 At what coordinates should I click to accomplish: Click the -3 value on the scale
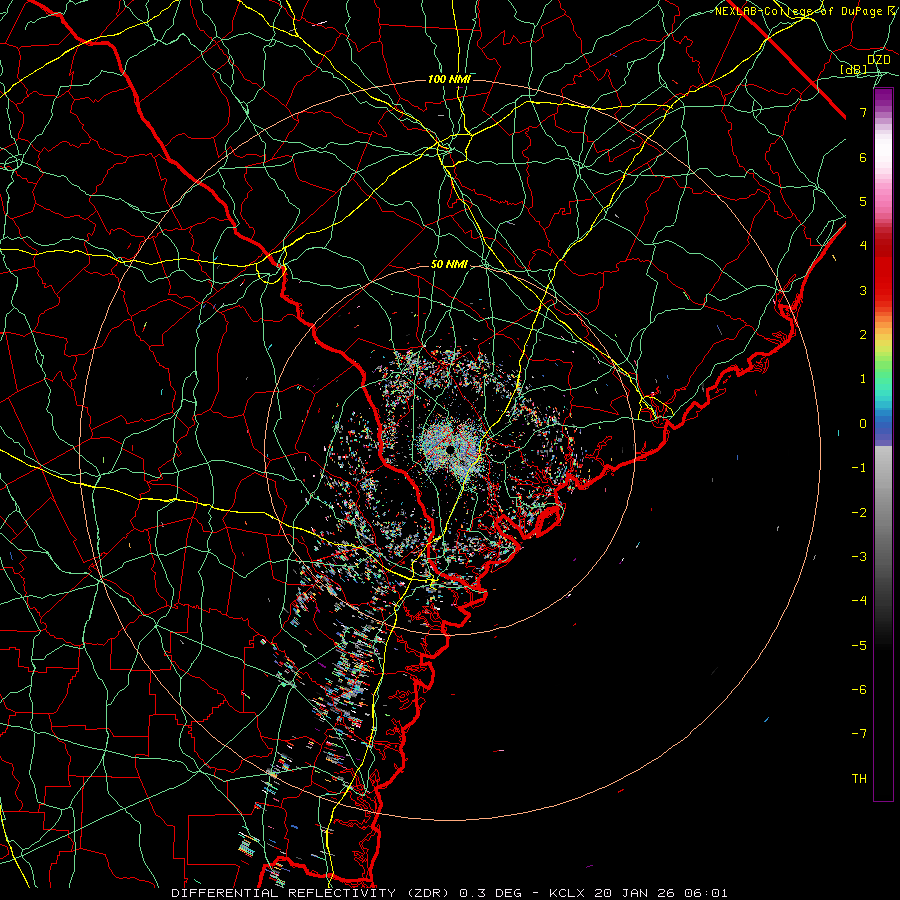tap(859, 557)
